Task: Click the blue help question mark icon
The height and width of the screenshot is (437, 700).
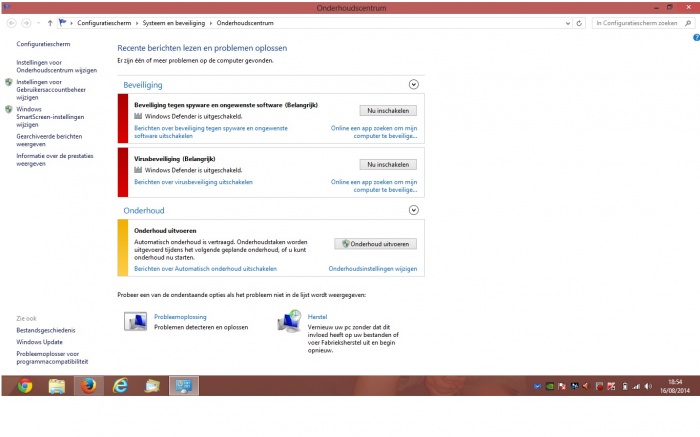Action: point(696,38)
